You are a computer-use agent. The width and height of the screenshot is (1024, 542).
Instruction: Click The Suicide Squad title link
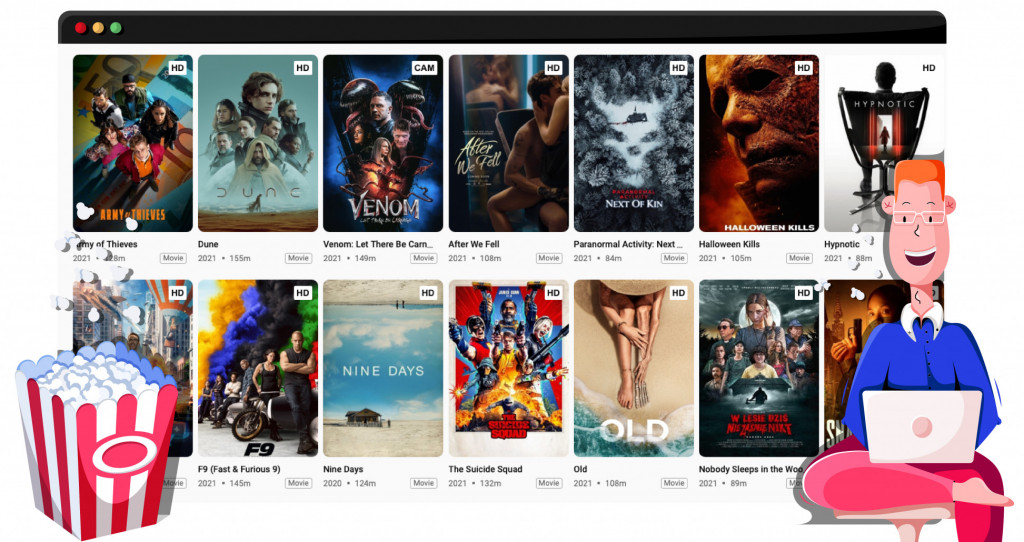click(485, 469)
